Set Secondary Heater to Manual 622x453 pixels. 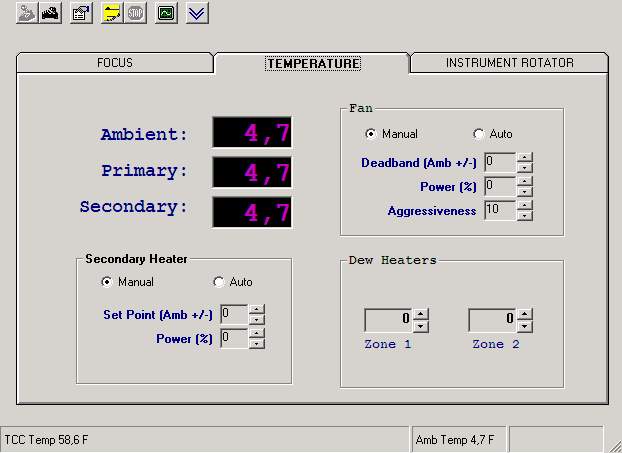(108, 282)
